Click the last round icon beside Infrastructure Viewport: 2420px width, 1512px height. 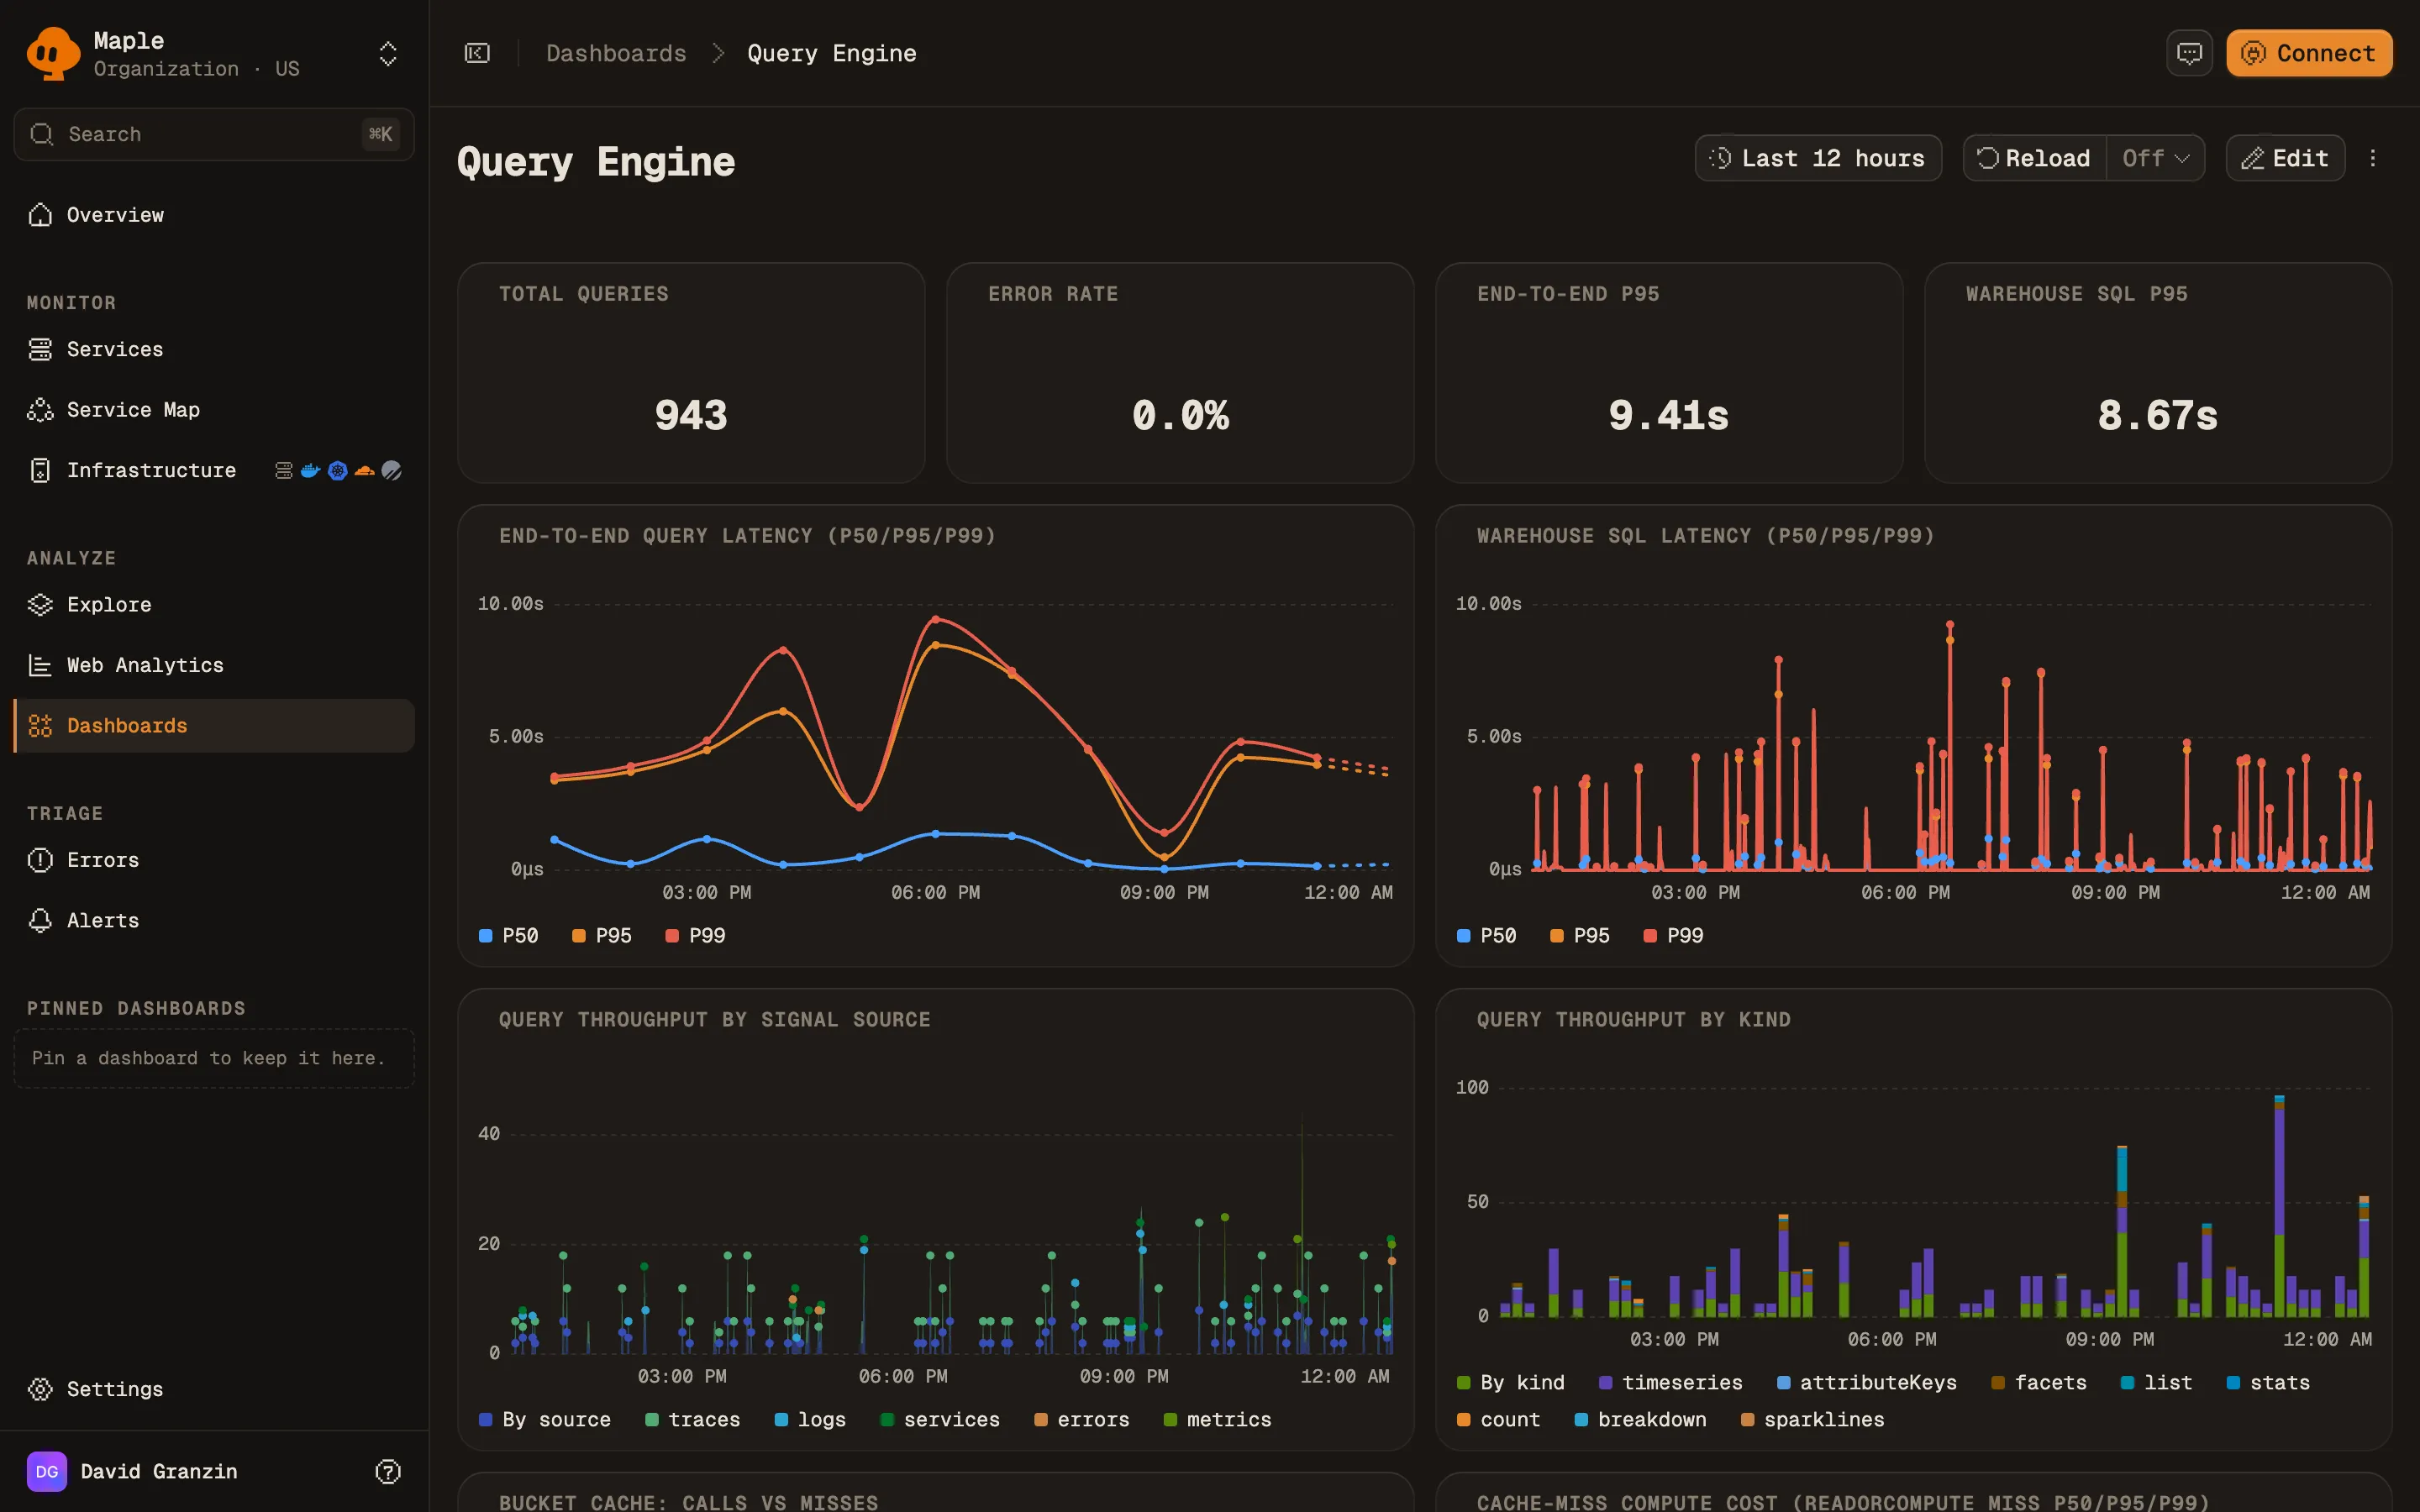coord(392,470)
